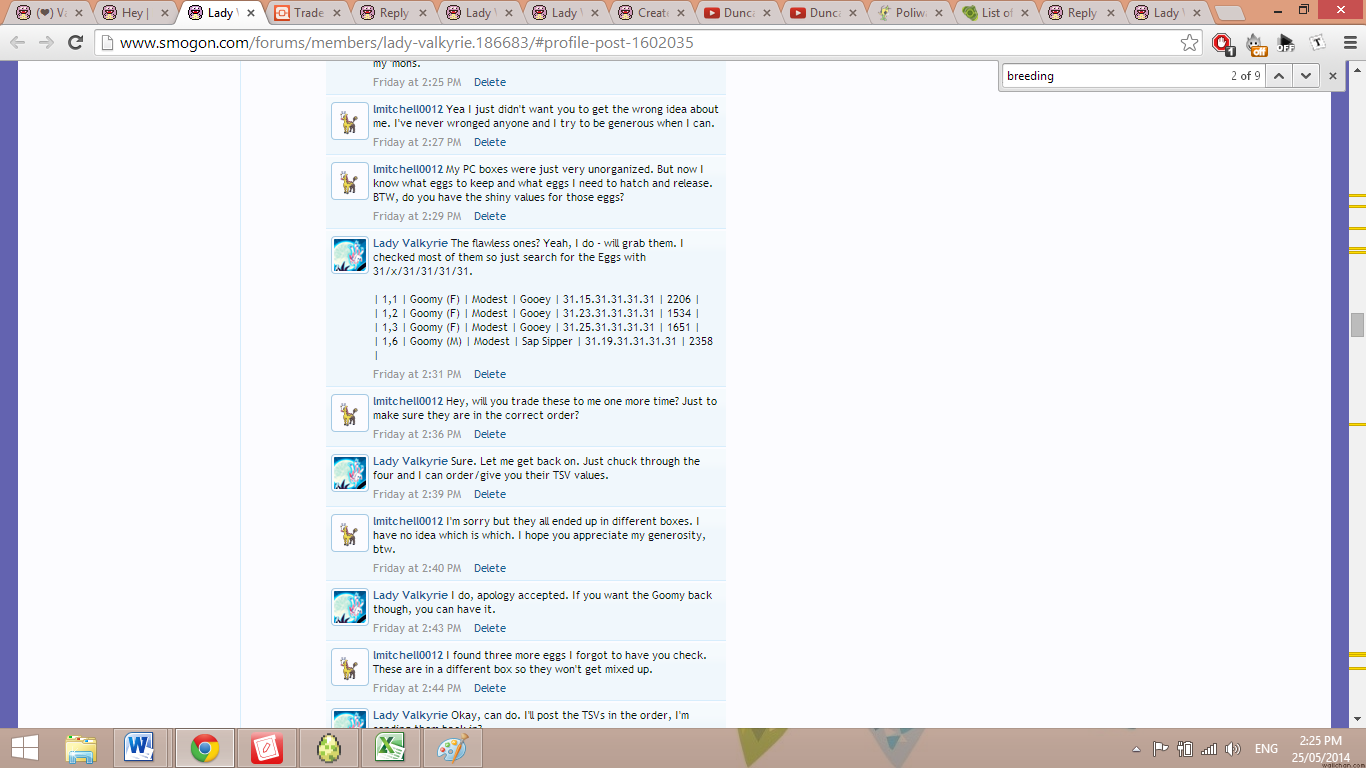1366x768 pixels.
Task: Click Delete under the Friday 2:43 PM post
Action: click(x=489, y=628)
